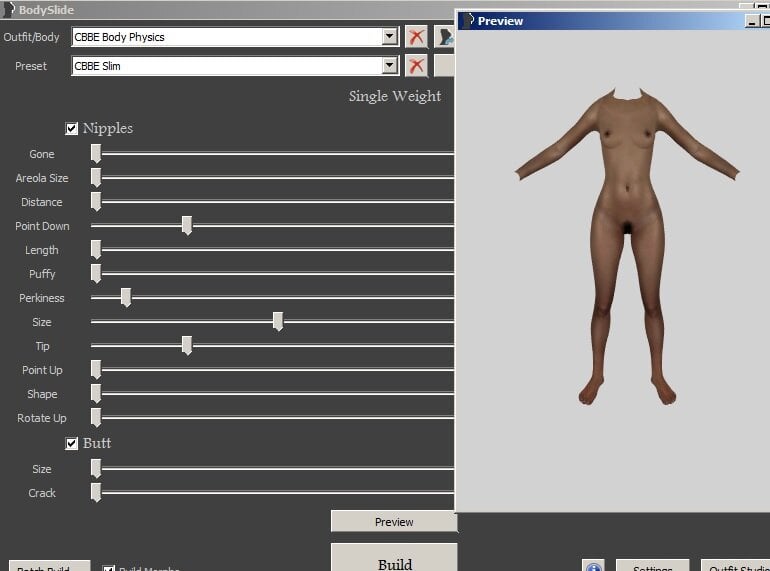
Task: Open the blue info icon at bottom
Action: 593,566
